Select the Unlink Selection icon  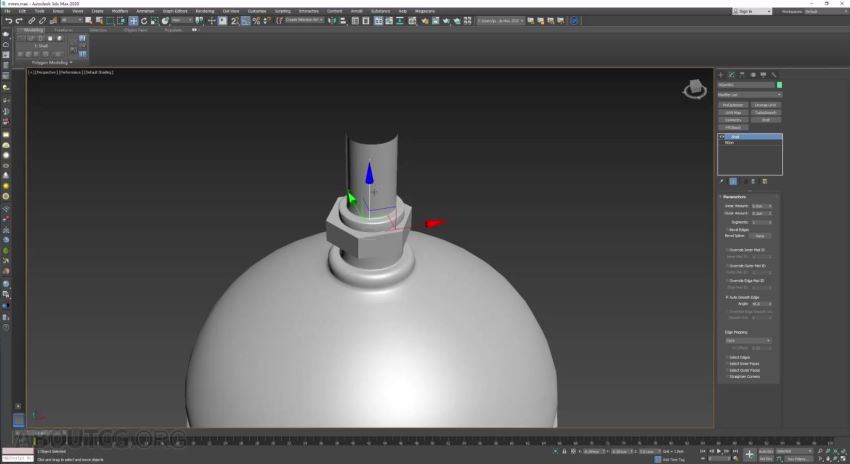coord(42,21)
